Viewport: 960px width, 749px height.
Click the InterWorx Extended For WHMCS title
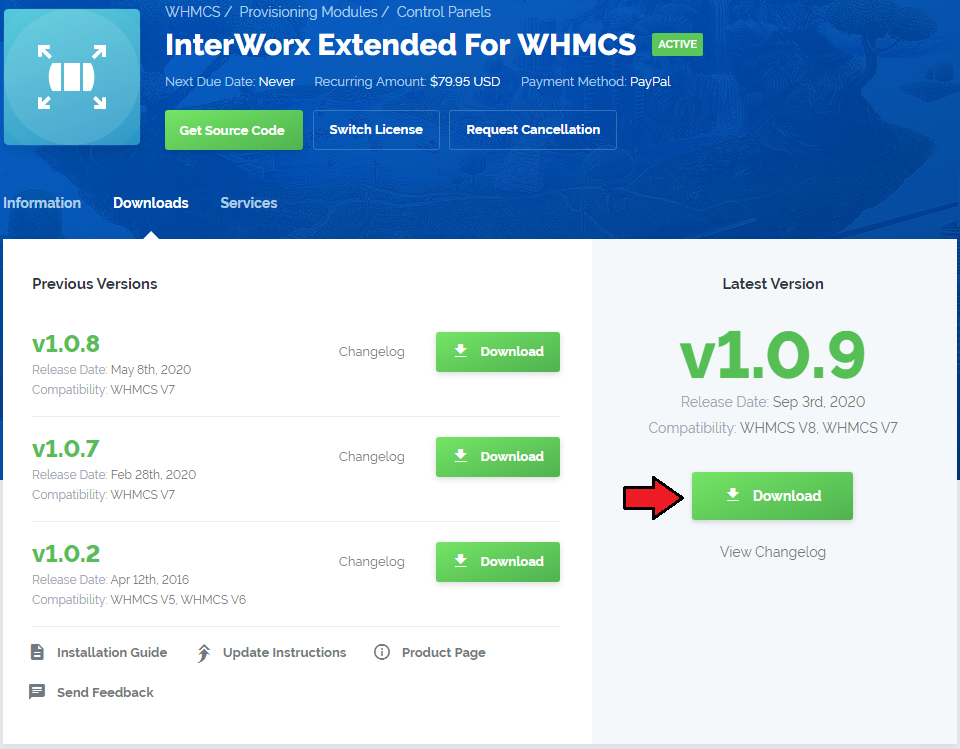tap(400, 45)
